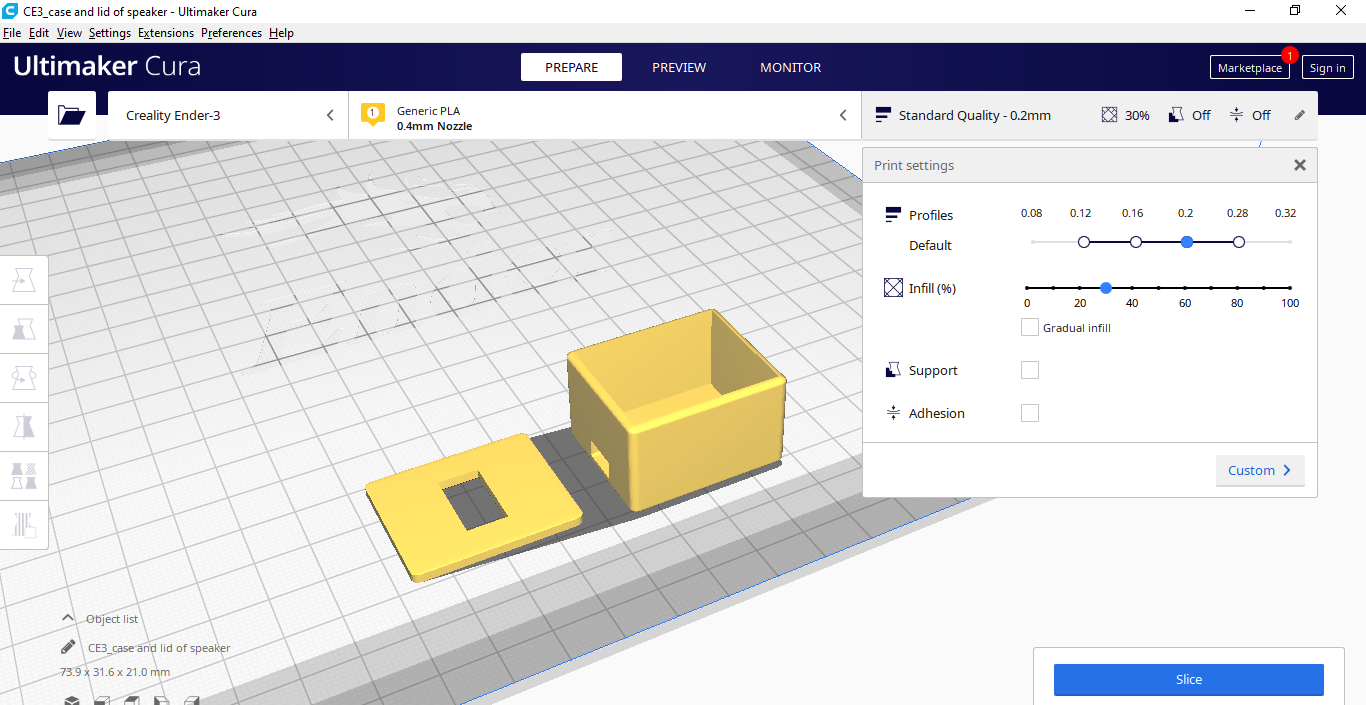Click the Object list label
The width and height of the screenshot is (1366, 705).
tap(112, 619)
